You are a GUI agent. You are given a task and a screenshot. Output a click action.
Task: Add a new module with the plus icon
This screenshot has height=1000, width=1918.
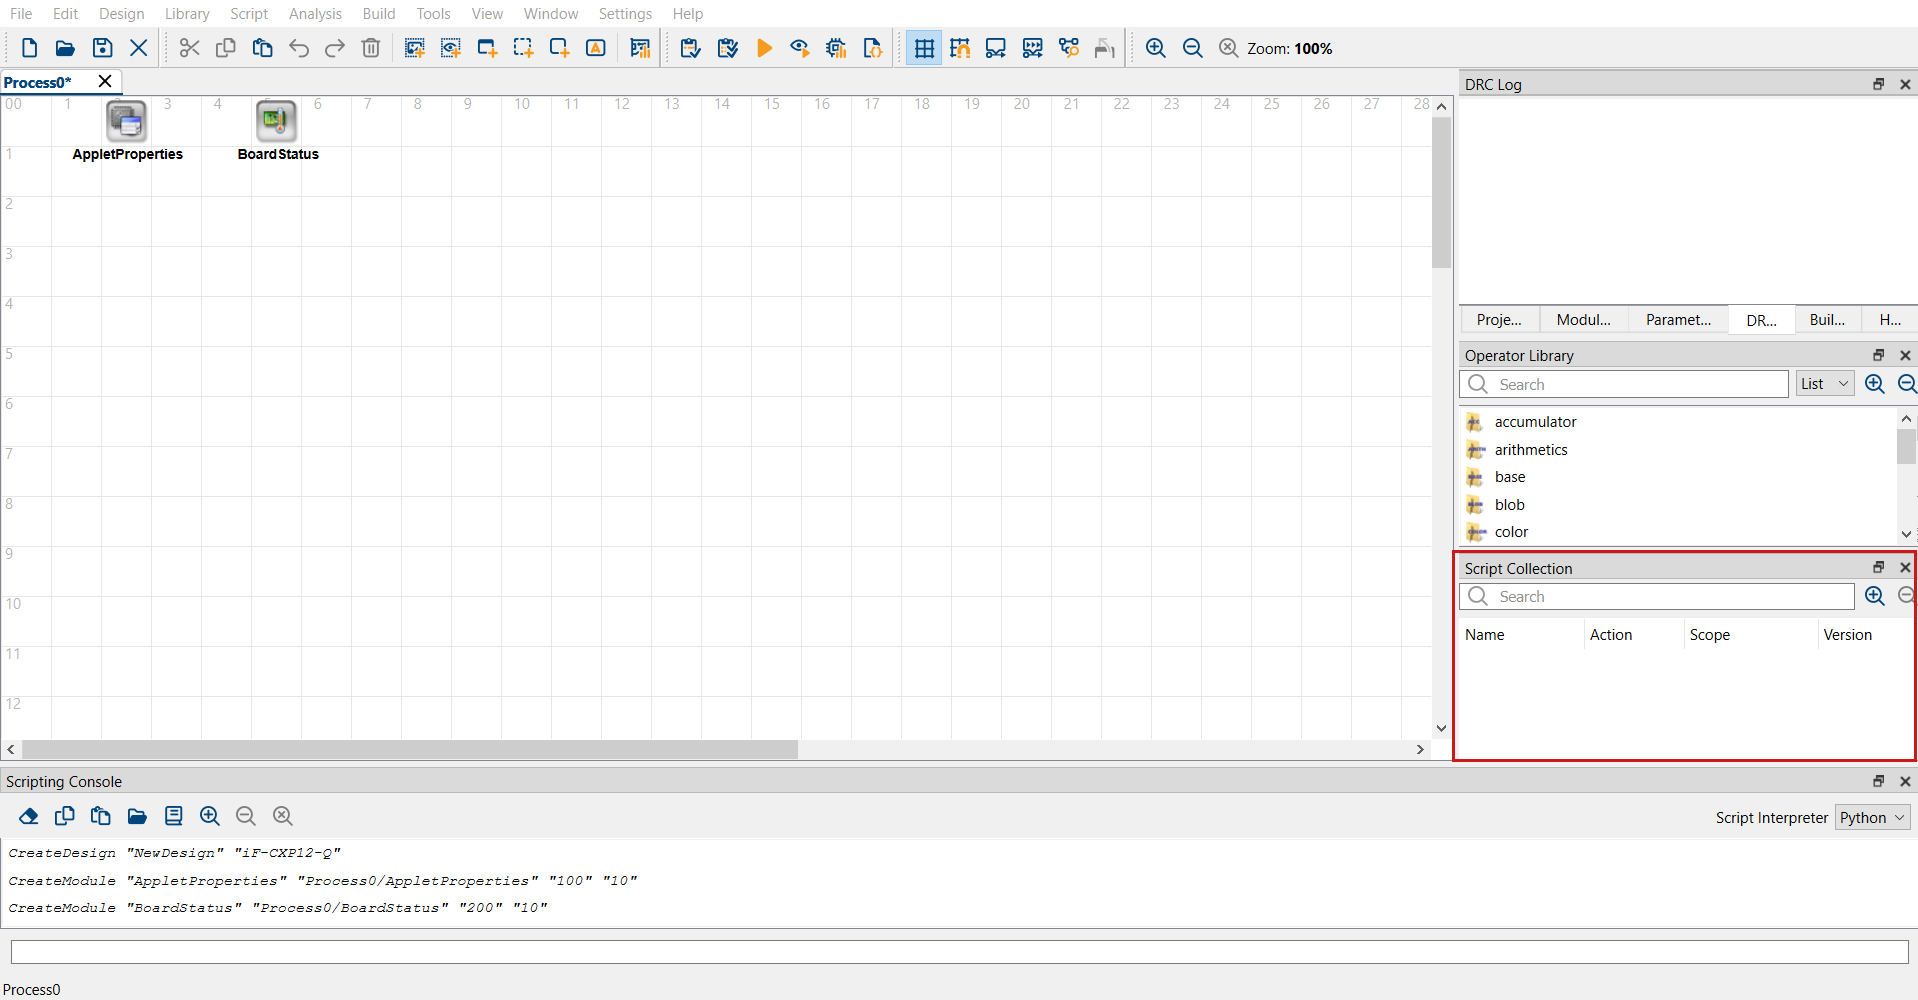(487, 47)
